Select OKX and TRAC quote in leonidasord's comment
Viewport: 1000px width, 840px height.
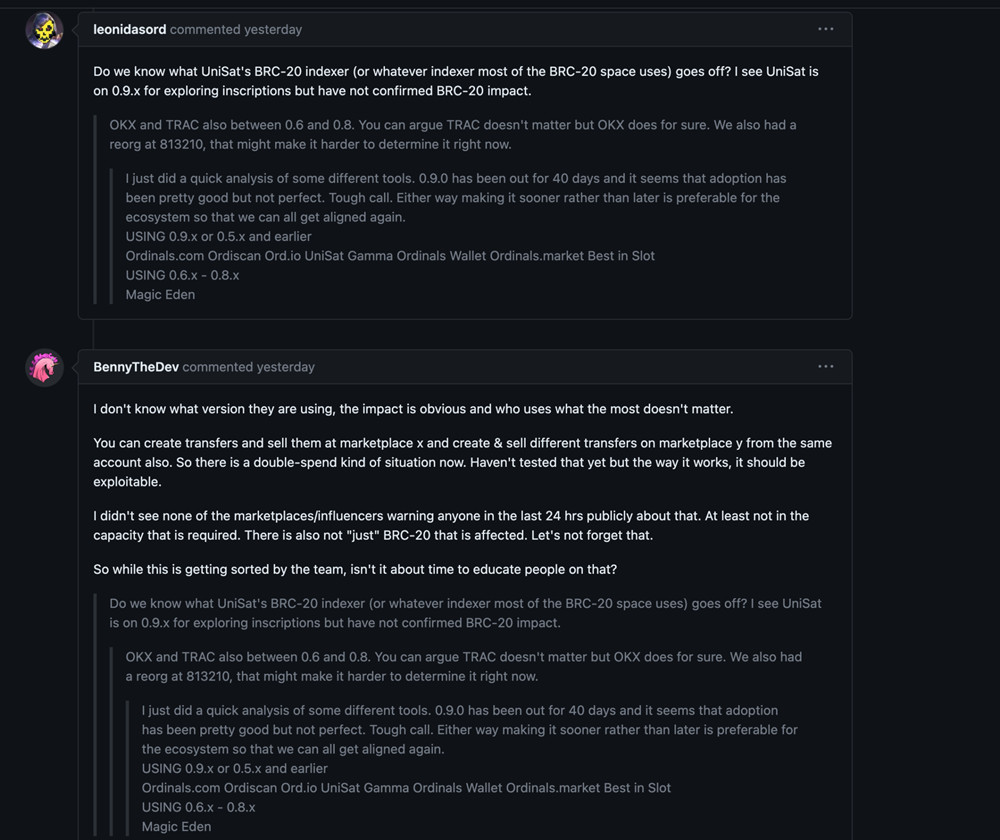pos(453,135)
